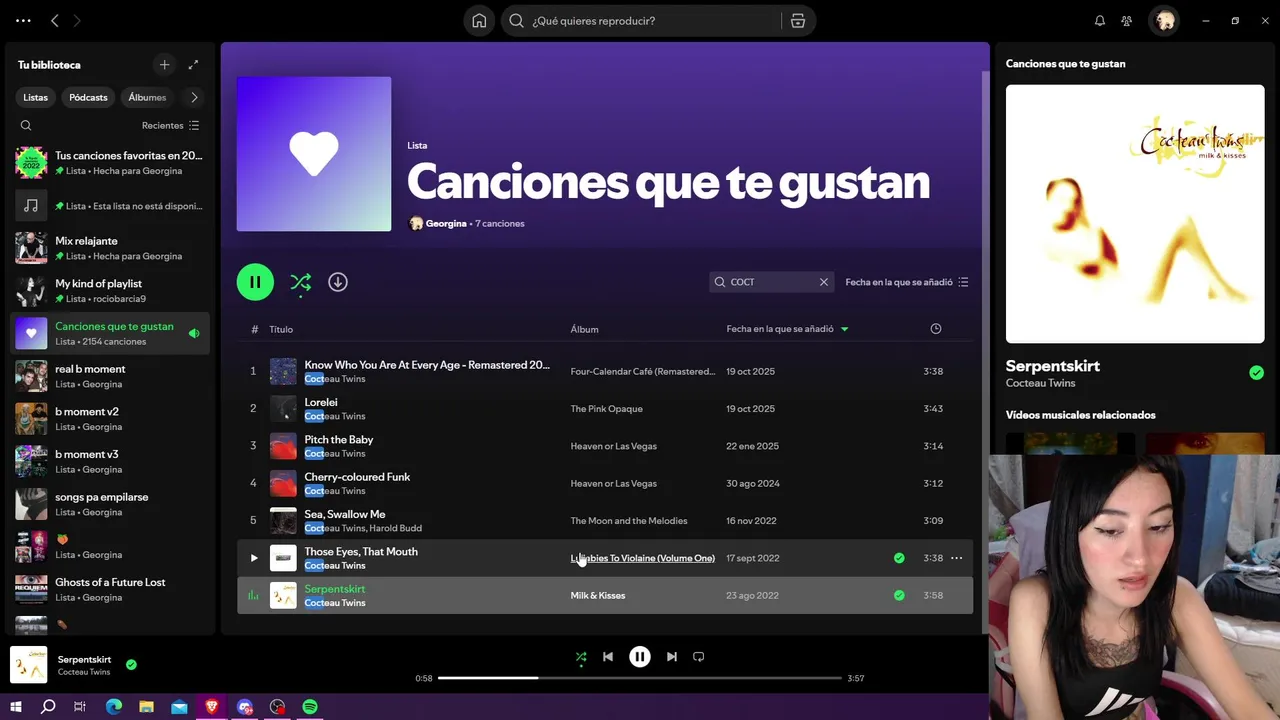This screenshot has height=720, width=1280.
Task: Open the user profile avatar
Action: point(1164,21)
